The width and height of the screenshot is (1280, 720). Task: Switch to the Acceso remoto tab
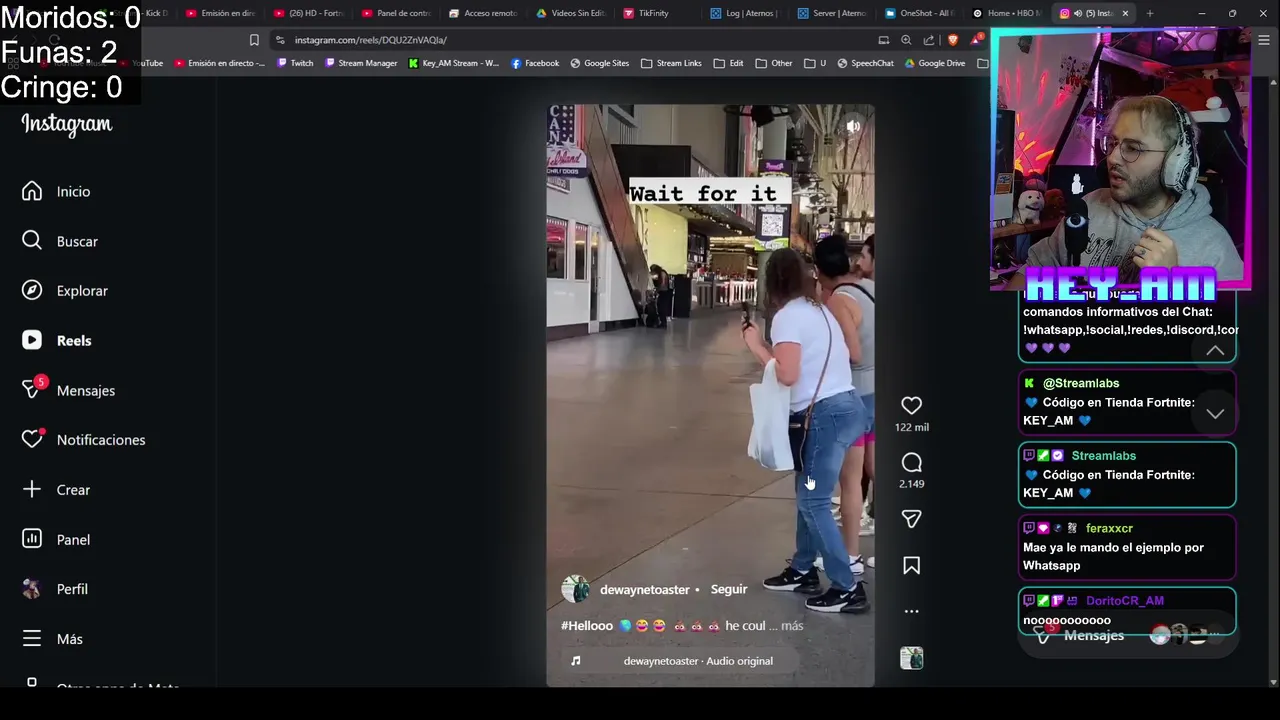(x=484, y=13)
